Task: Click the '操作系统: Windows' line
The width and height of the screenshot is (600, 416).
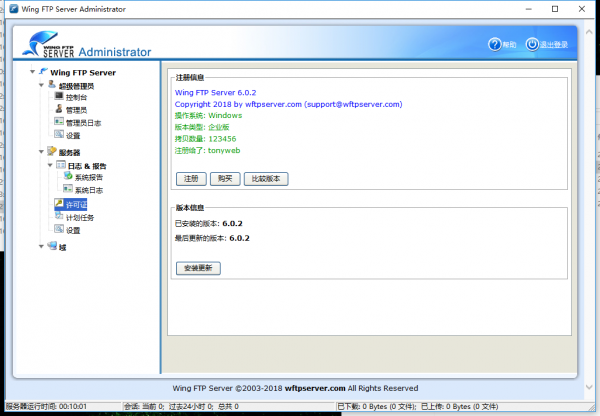Action: [x=208, y=116]
